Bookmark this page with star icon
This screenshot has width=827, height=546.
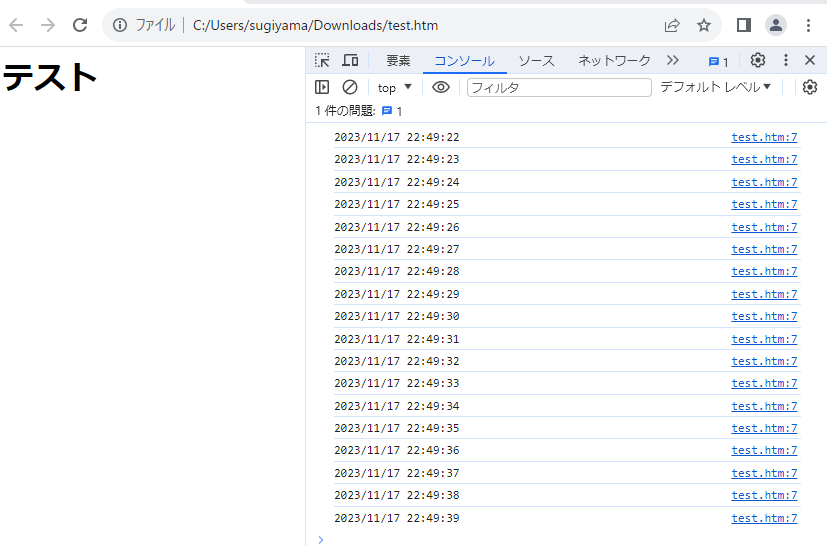click(x=704, y=25)
